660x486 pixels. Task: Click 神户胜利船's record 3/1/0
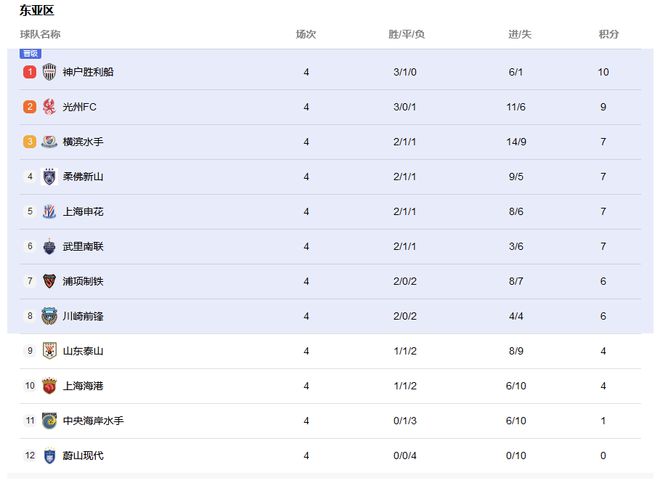(x=405, y=72)
